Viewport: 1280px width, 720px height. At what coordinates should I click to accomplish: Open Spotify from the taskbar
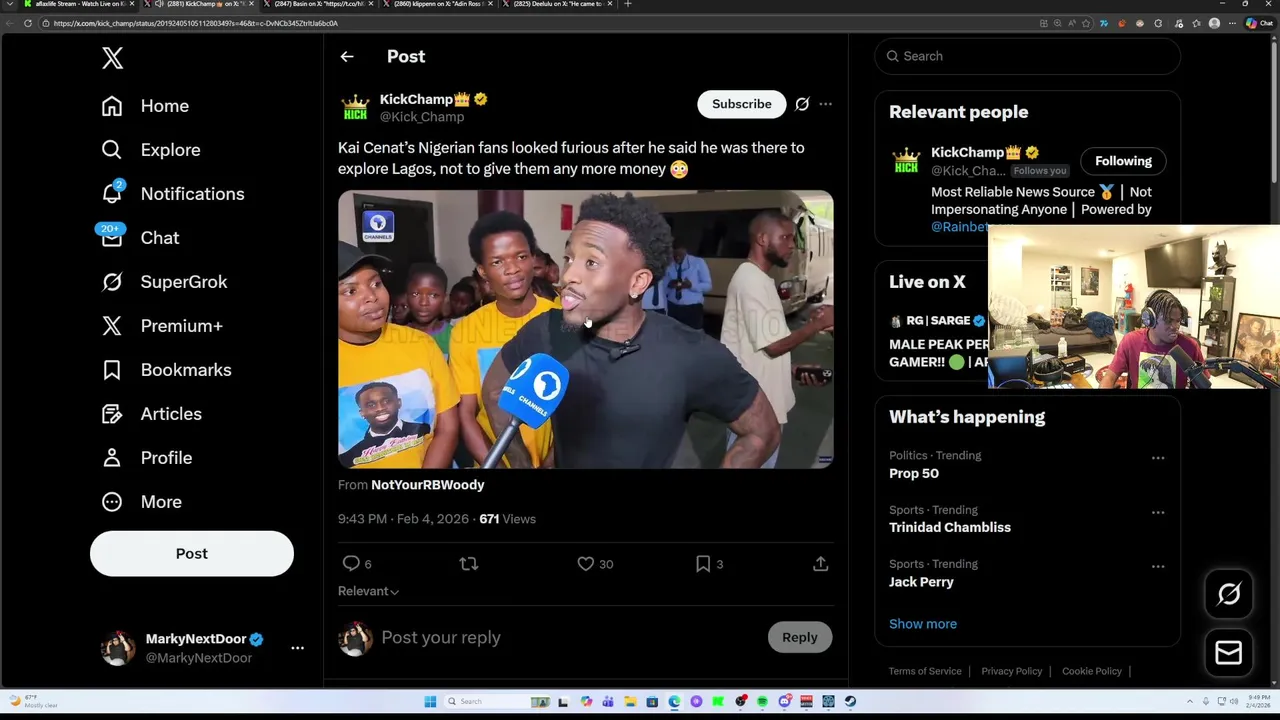tap(762, 701)
